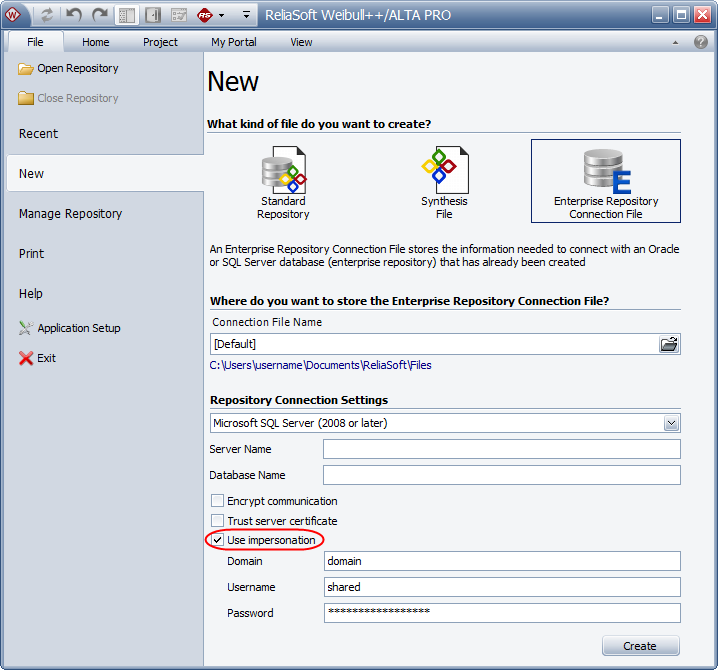
Task: Uncheck the Use impersonation checkbox
Action: (217, 540)
